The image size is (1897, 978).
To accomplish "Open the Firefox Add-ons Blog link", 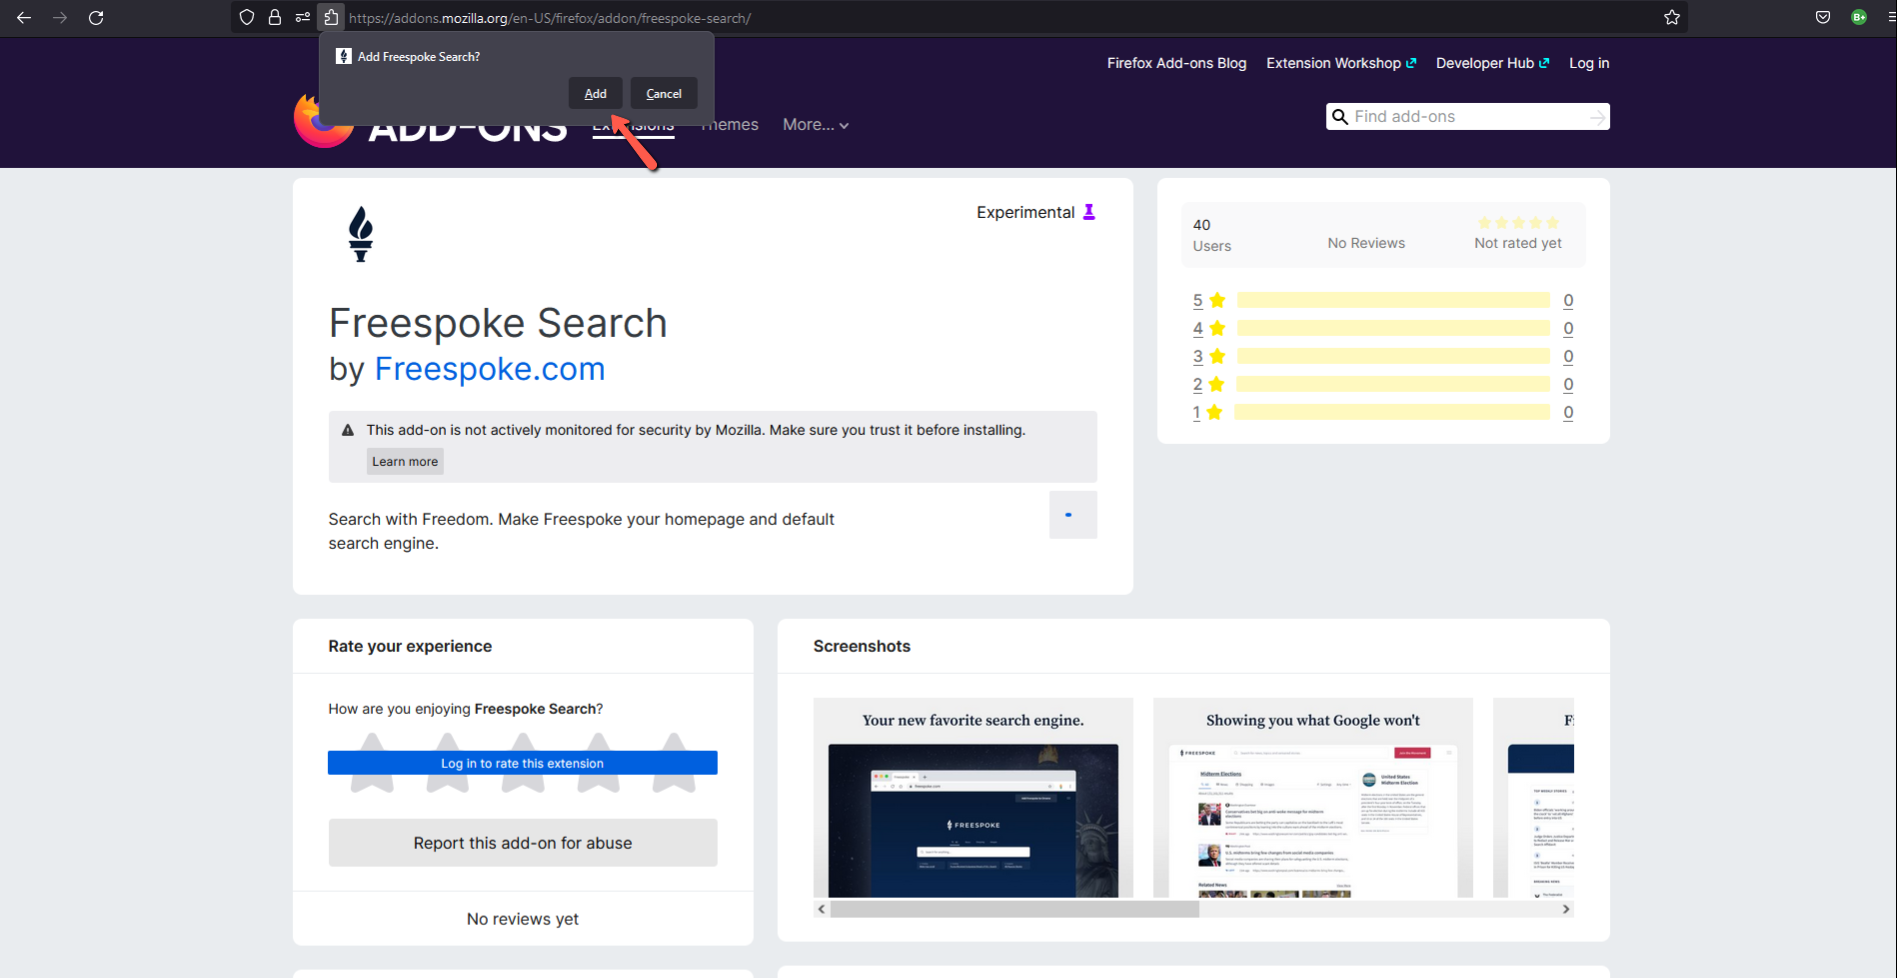I will (1177, 63).
